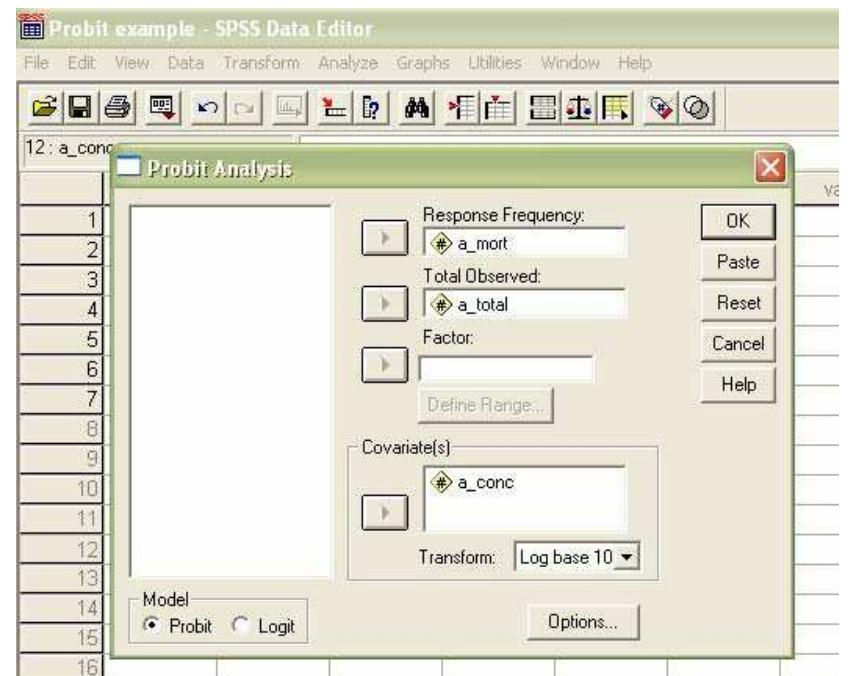The width and height of the screenshot is (855, 676).
Task: Select the Logit model radio button
Action: 239,625
